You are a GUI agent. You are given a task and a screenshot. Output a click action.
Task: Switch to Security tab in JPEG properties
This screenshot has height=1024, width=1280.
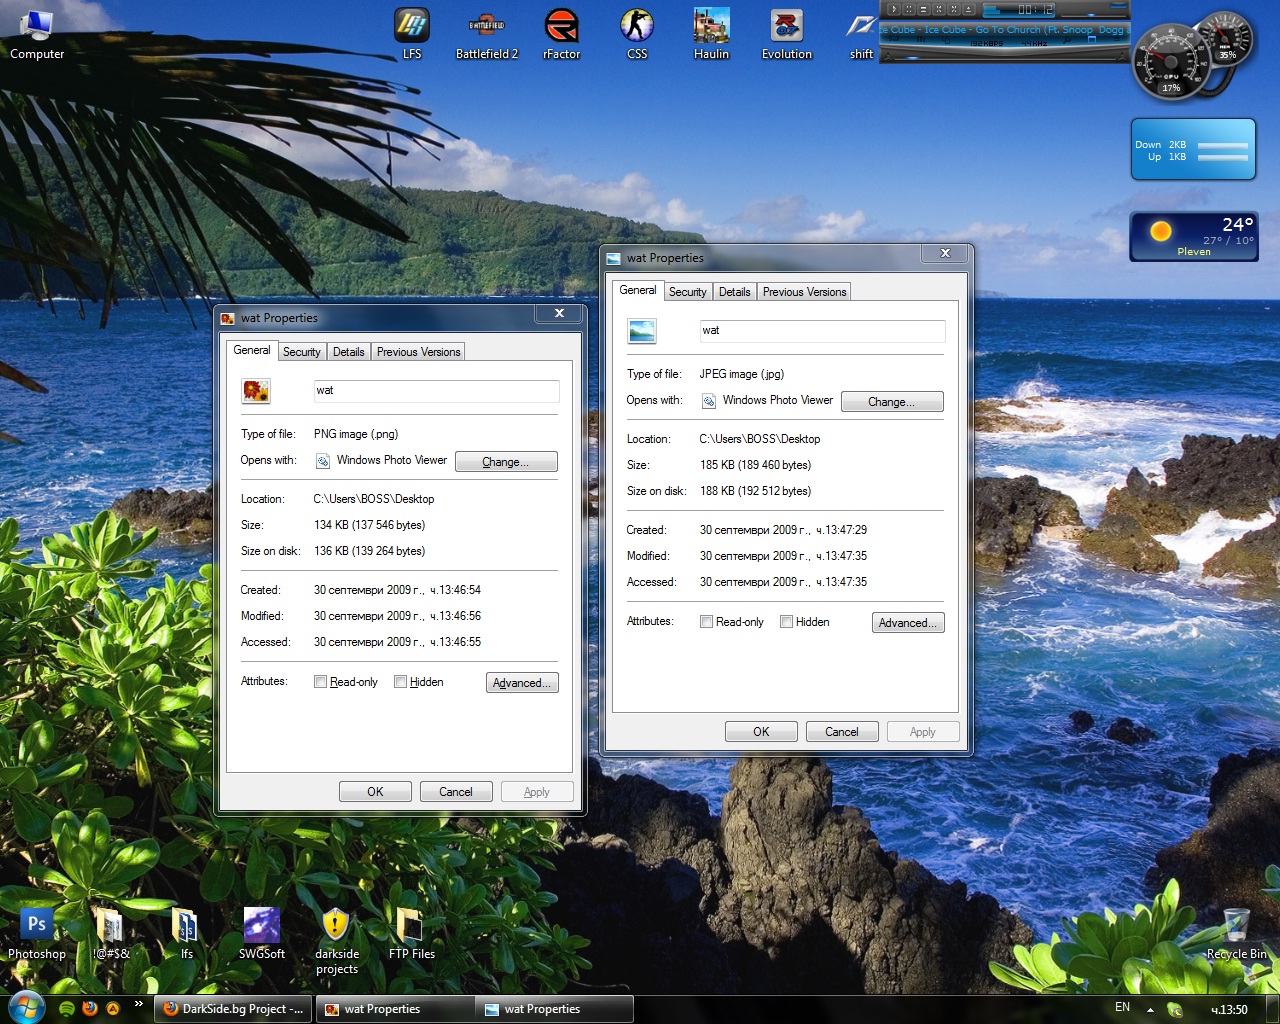tap(687, 292)
